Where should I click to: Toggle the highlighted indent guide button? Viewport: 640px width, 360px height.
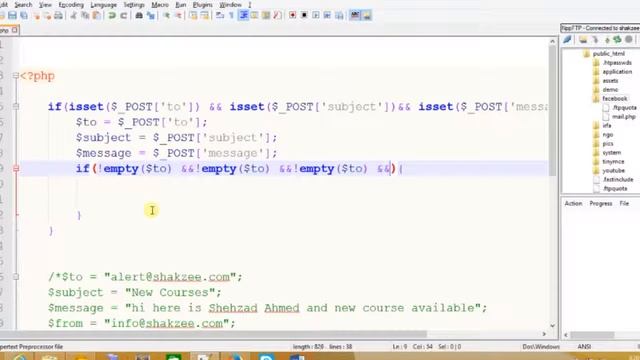[x=243, y=16]
